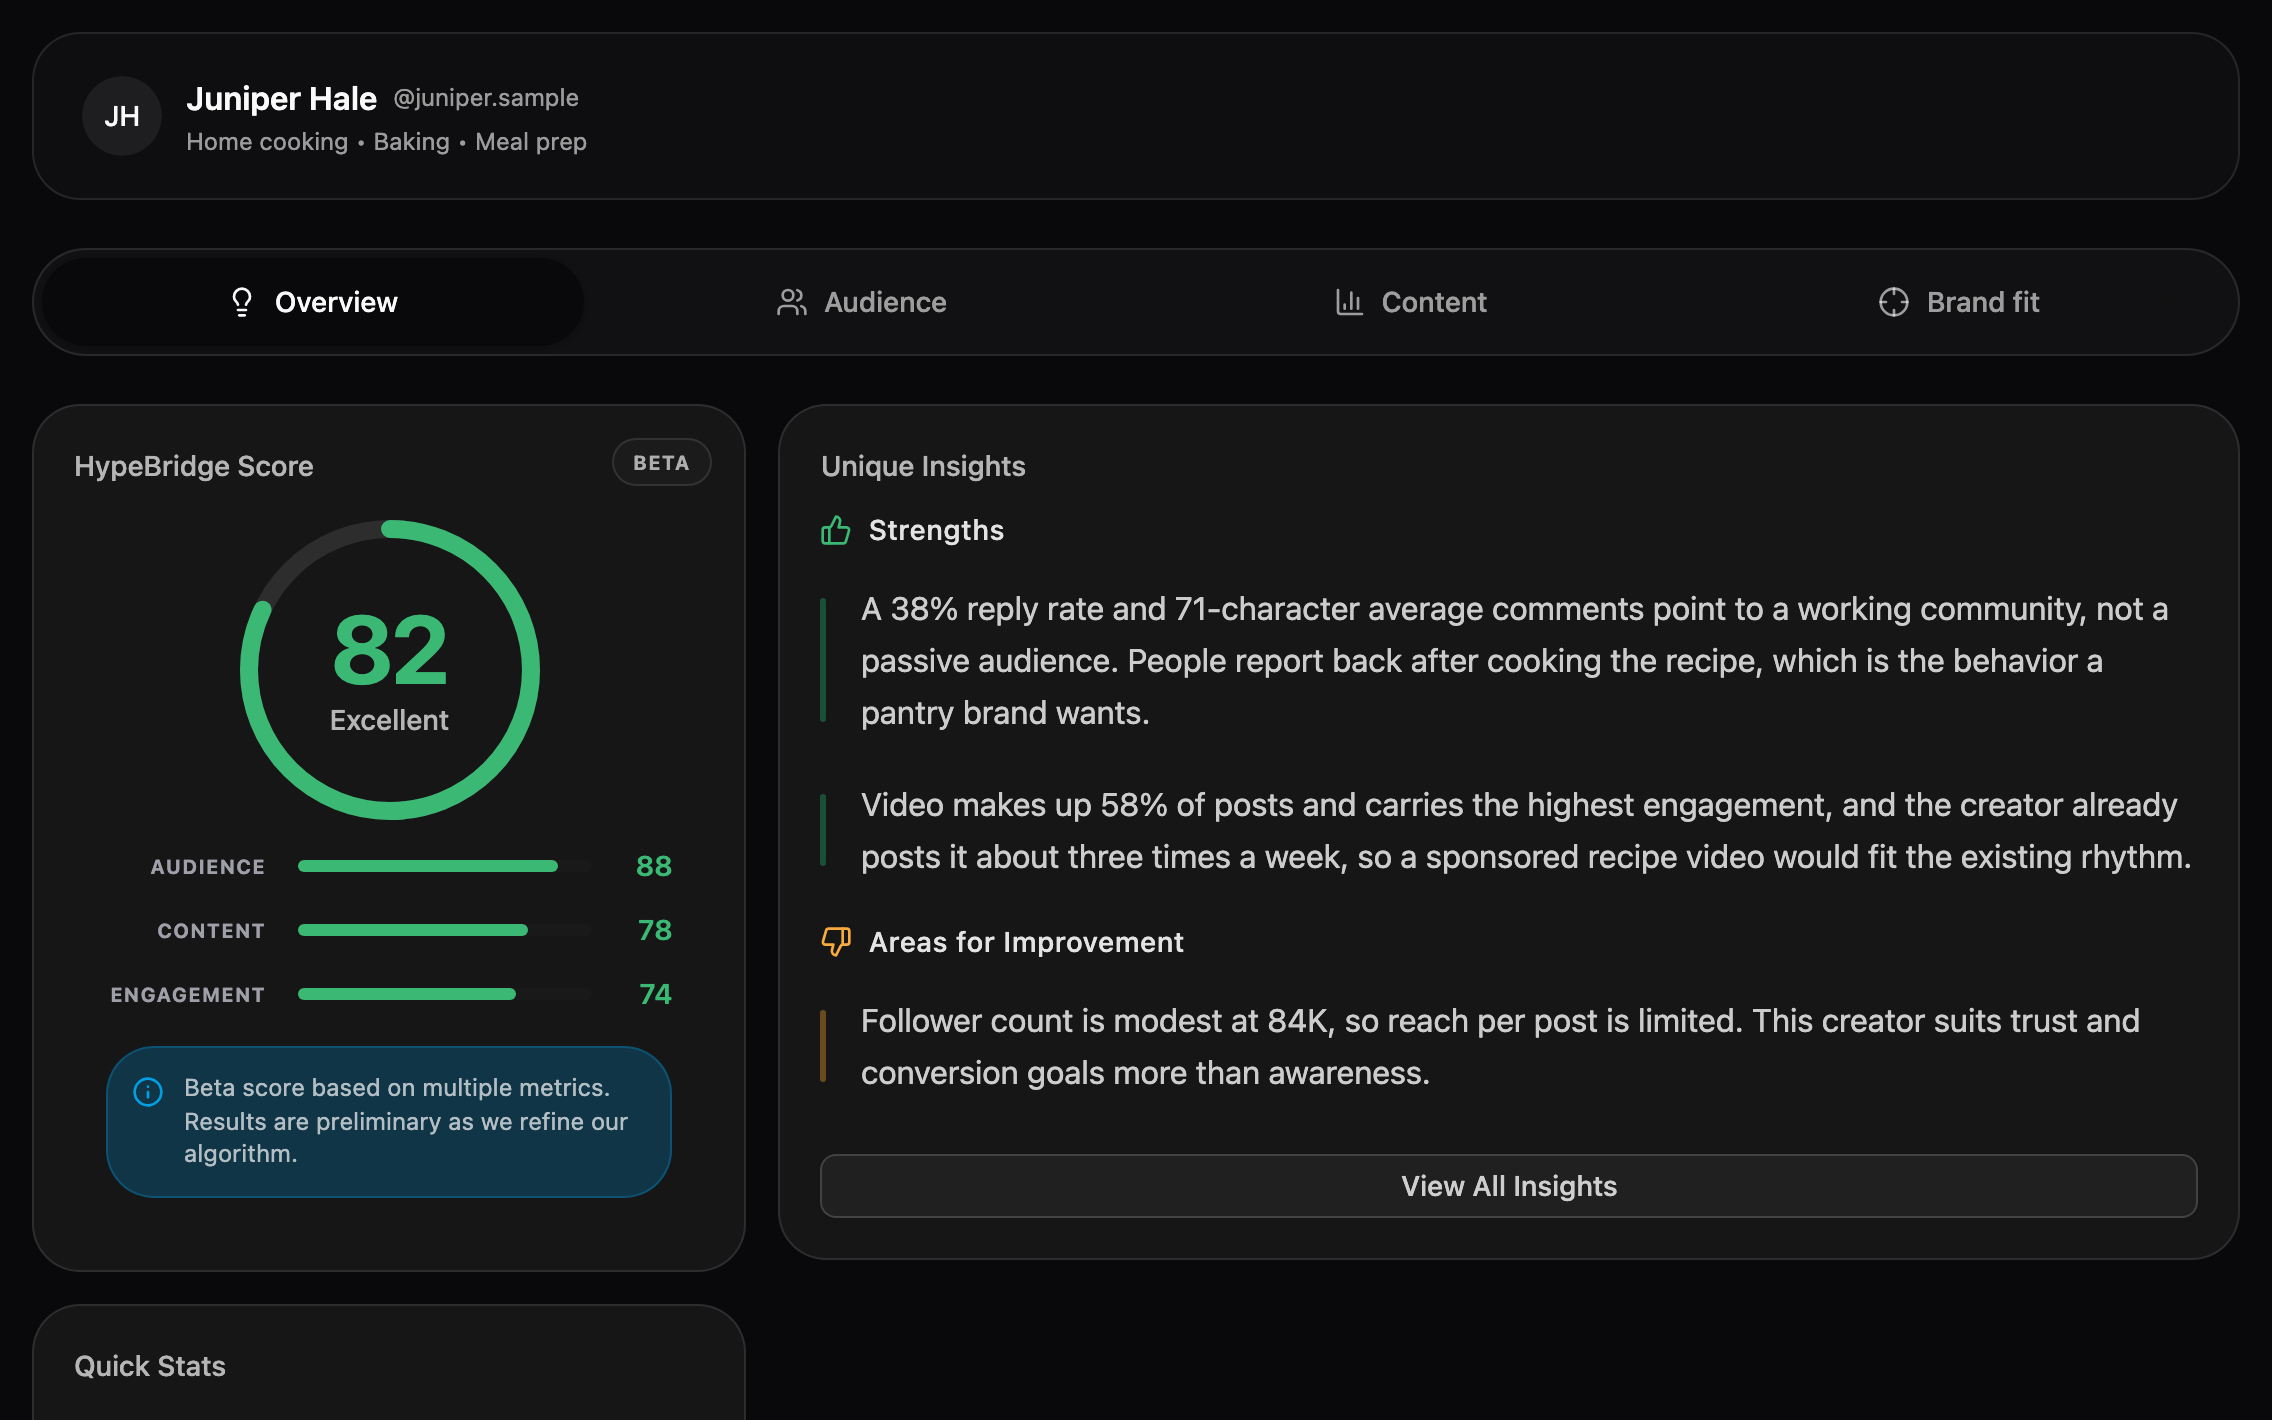Click the Excellent rating label

pyautogui.click(x=389, y=720)
